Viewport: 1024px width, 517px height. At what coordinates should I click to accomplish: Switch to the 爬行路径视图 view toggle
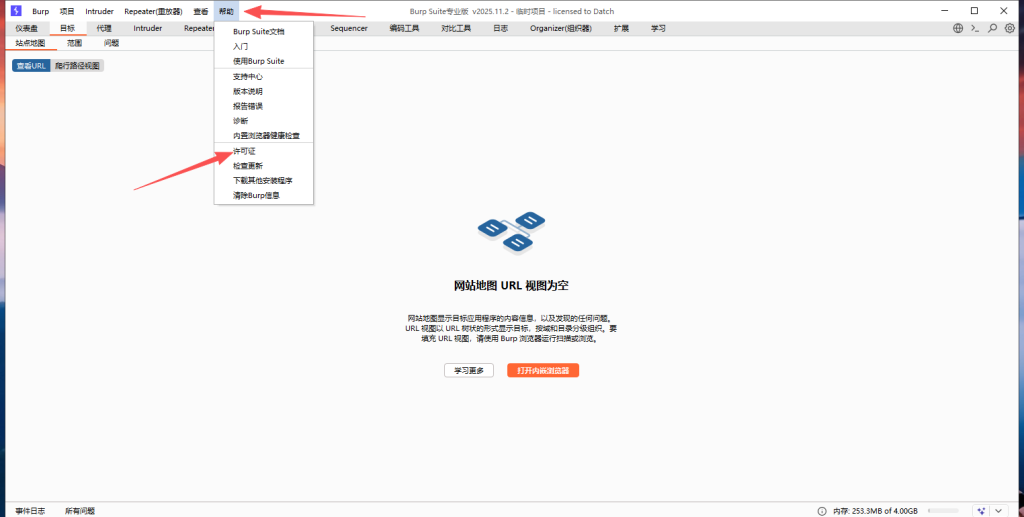(x=77, y=66)
